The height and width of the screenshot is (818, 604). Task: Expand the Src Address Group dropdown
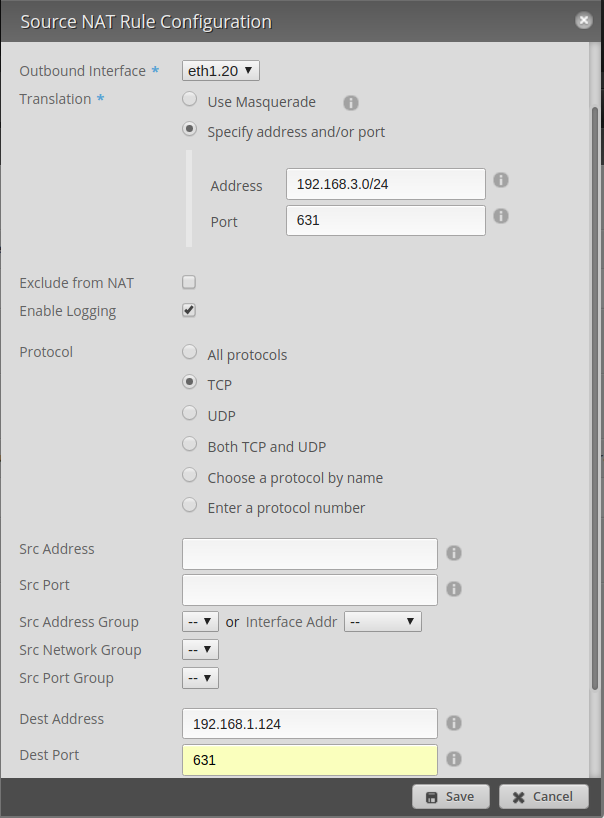click(x=200, y=622)
